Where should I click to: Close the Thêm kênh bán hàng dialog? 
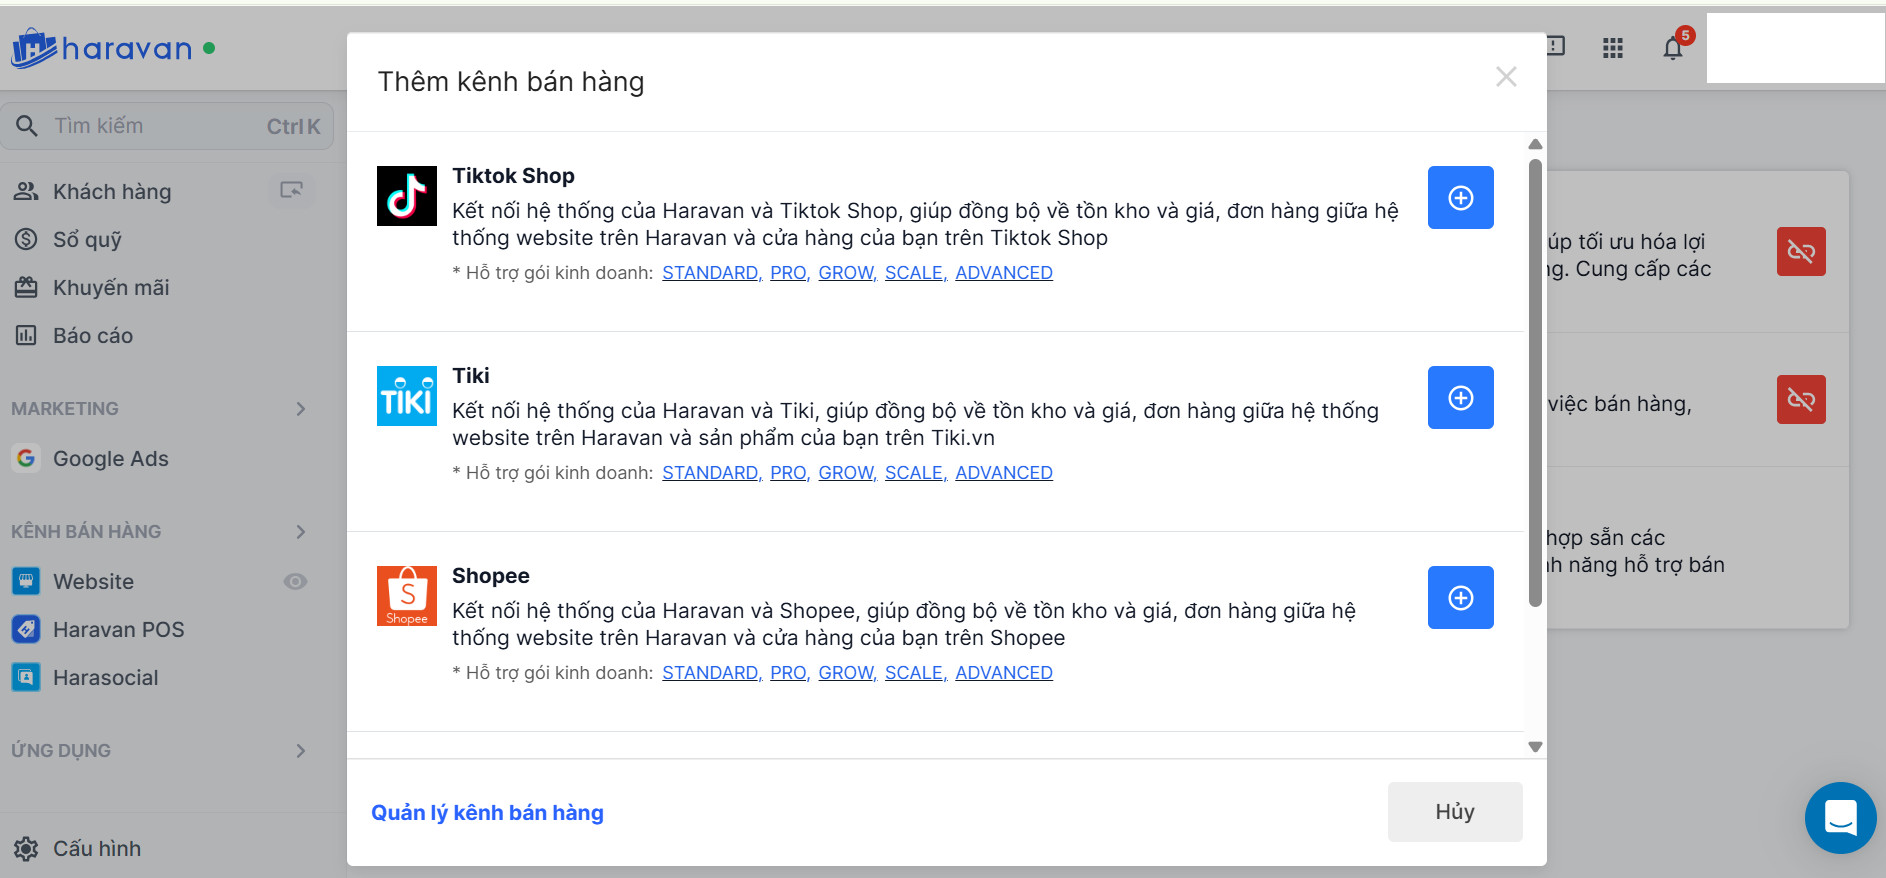(1506, 77)
